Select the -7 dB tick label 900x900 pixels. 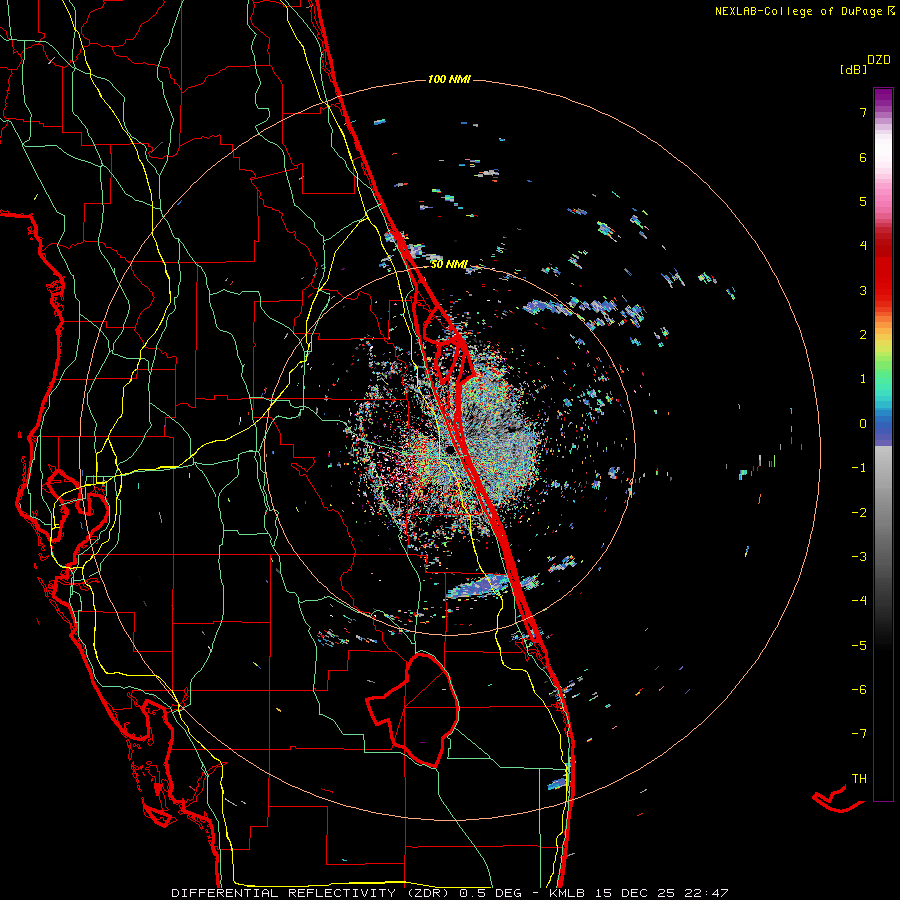click(859, 734)
